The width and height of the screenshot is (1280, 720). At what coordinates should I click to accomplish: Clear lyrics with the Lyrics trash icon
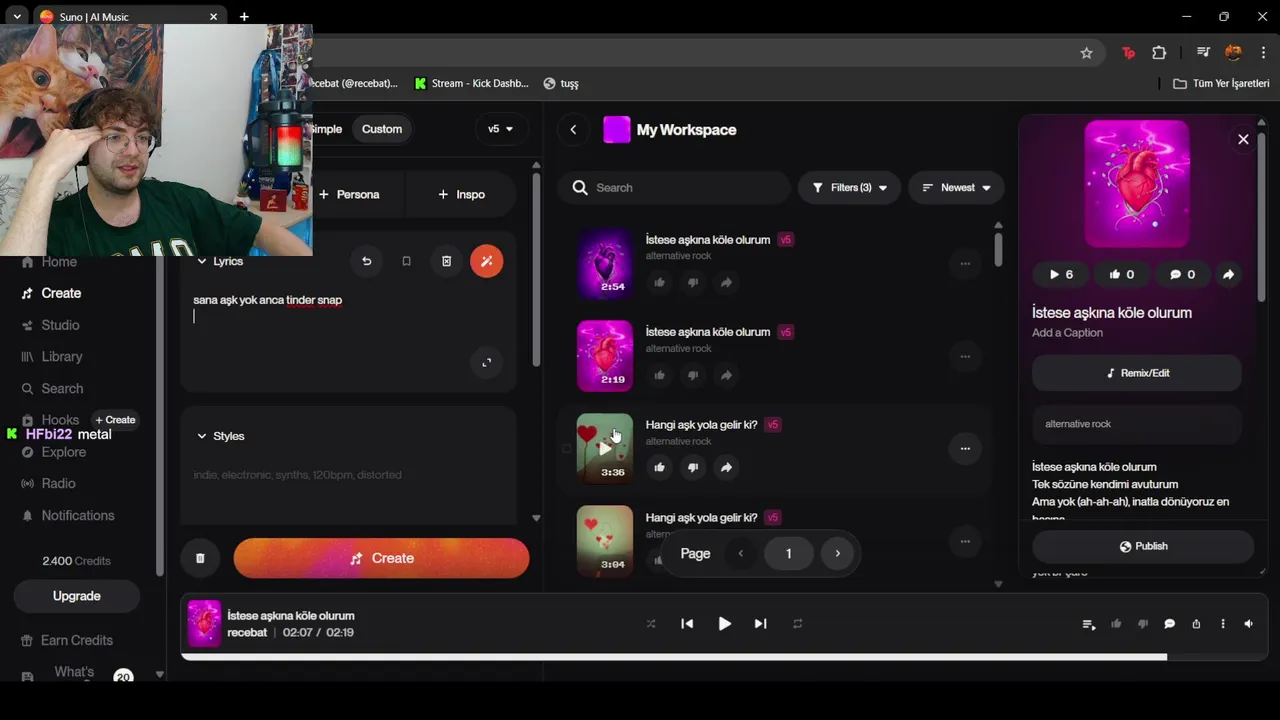pyautogui.click(x=446, y=261)
